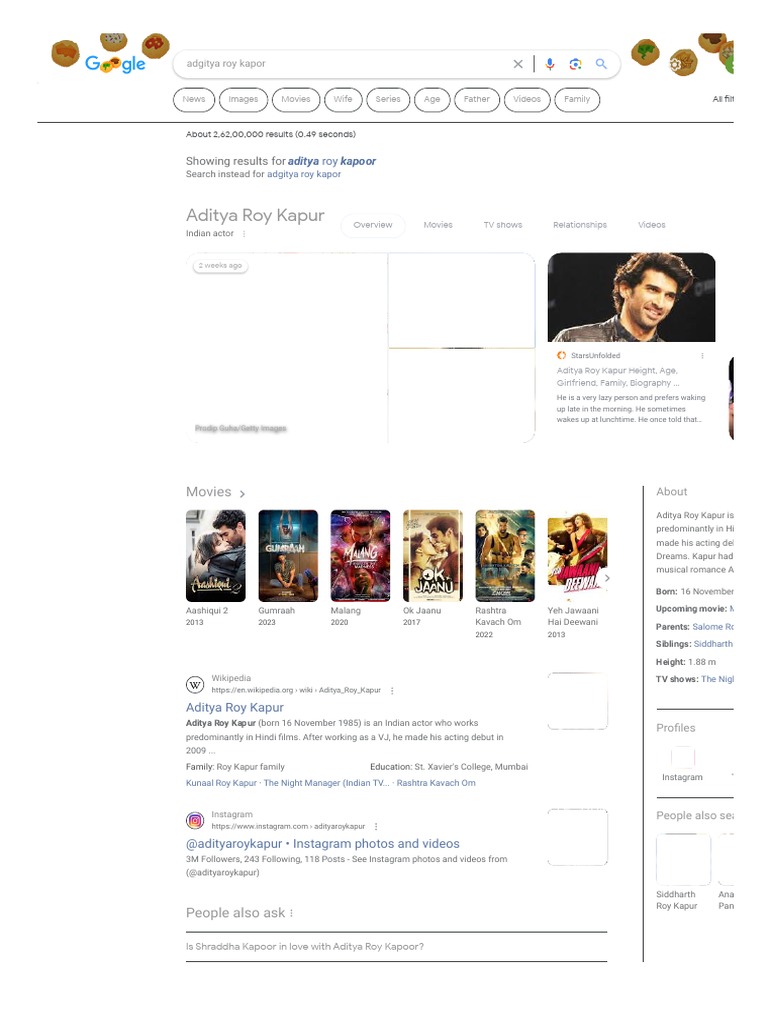Select the Father filter chip
The image size is (768, 1024).
pyautogui.click(x=477, y=99)
